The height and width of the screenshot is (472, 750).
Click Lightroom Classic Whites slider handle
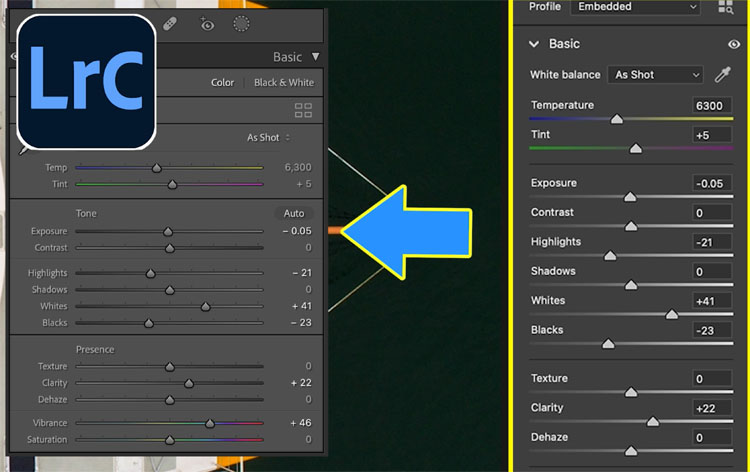pyautogui.click(x=206, y=307)
